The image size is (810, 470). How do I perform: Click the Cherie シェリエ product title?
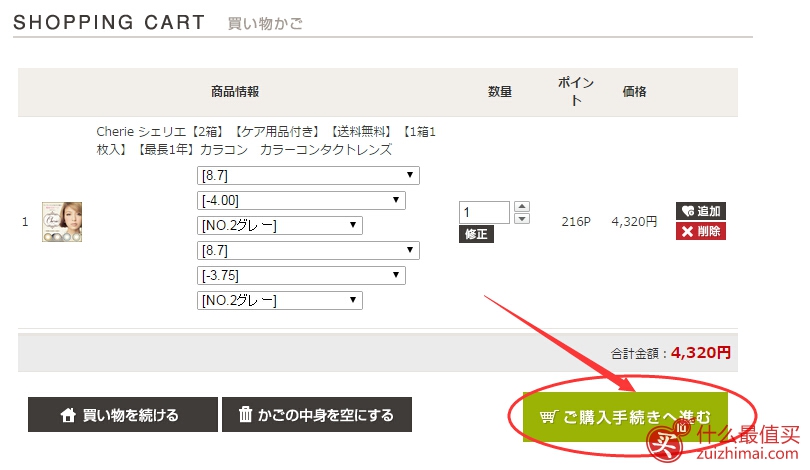[x=266, y=140]
